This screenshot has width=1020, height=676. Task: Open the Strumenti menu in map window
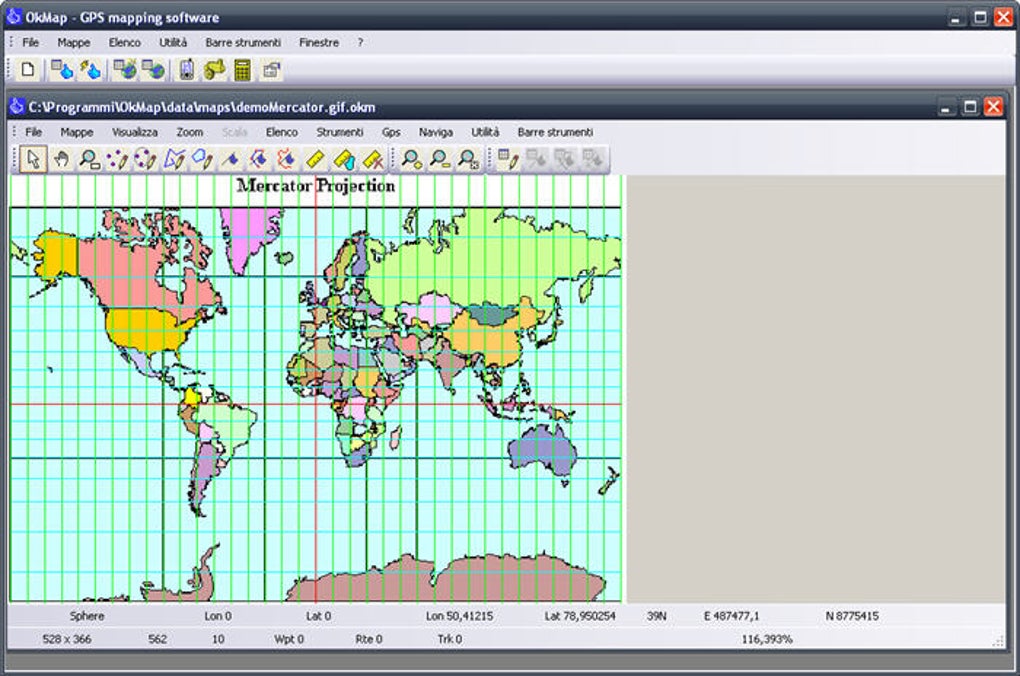(x=340, y=132)
